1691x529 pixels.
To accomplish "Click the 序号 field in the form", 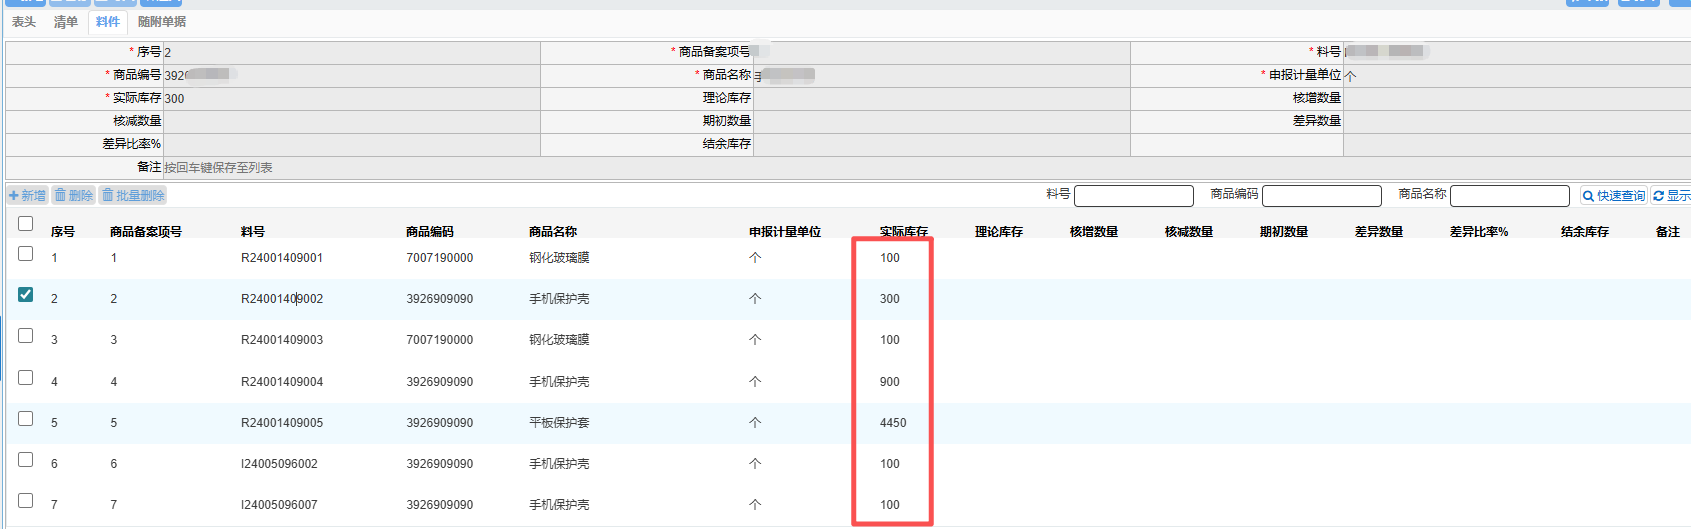I will tap(351, 52).
